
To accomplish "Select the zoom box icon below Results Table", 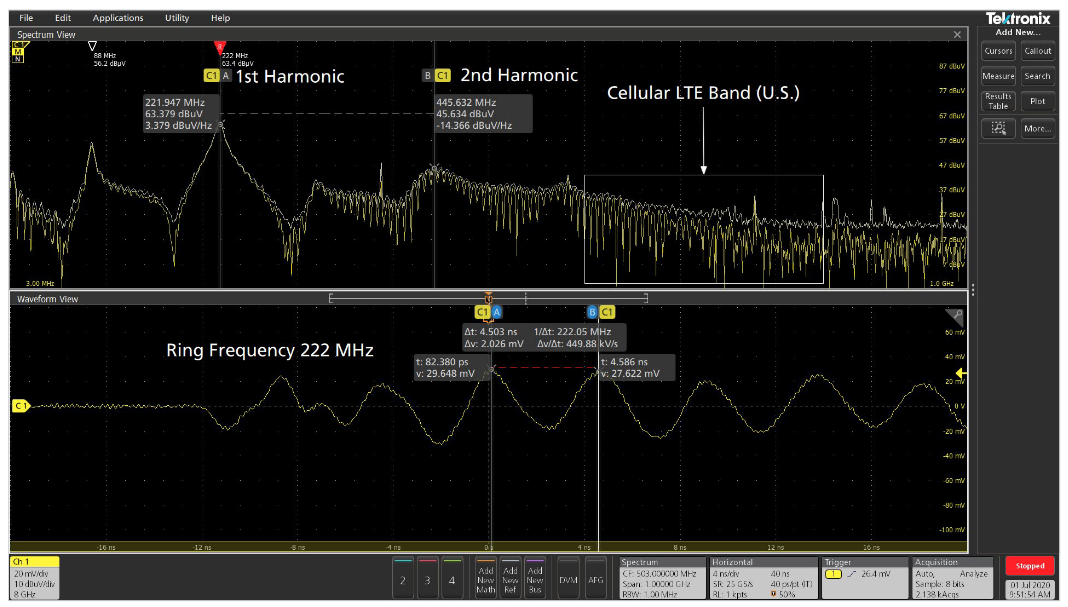I will 997,128.
